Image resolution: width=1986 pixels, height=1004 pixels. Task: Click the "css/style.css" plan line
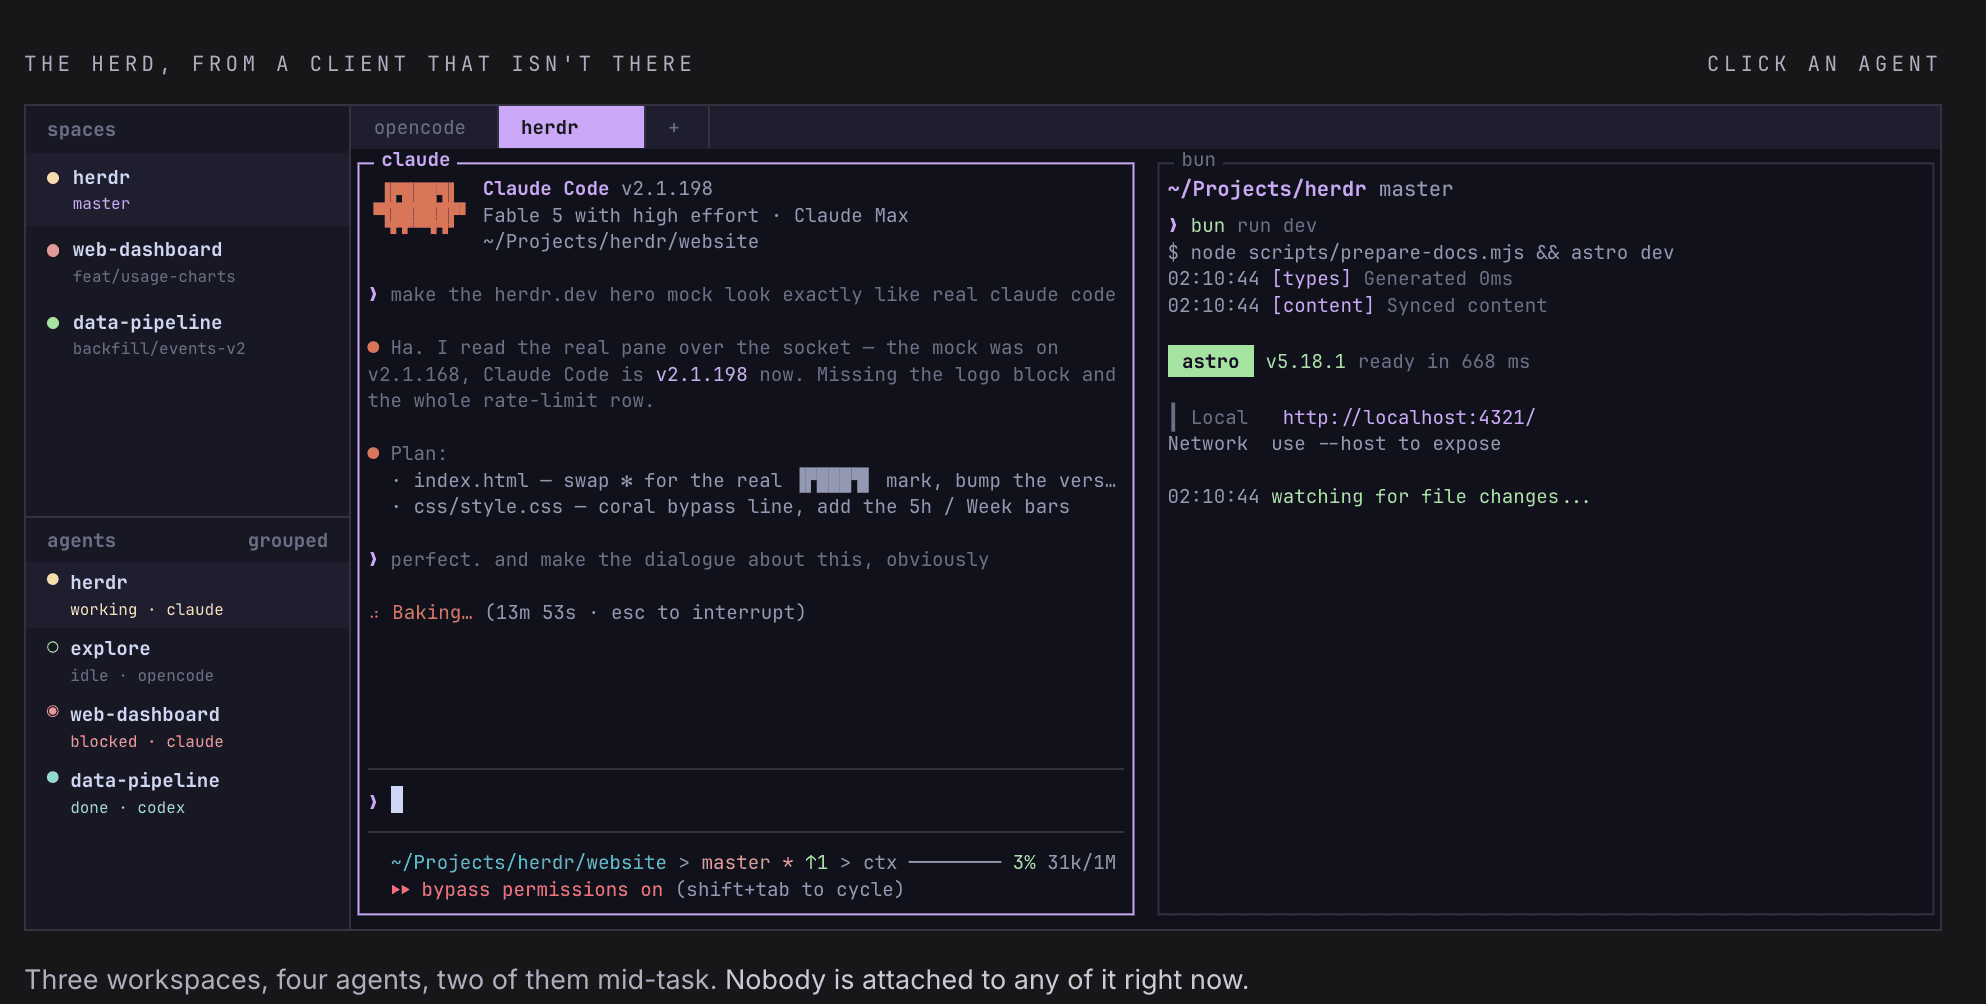[x=741, y=507]
